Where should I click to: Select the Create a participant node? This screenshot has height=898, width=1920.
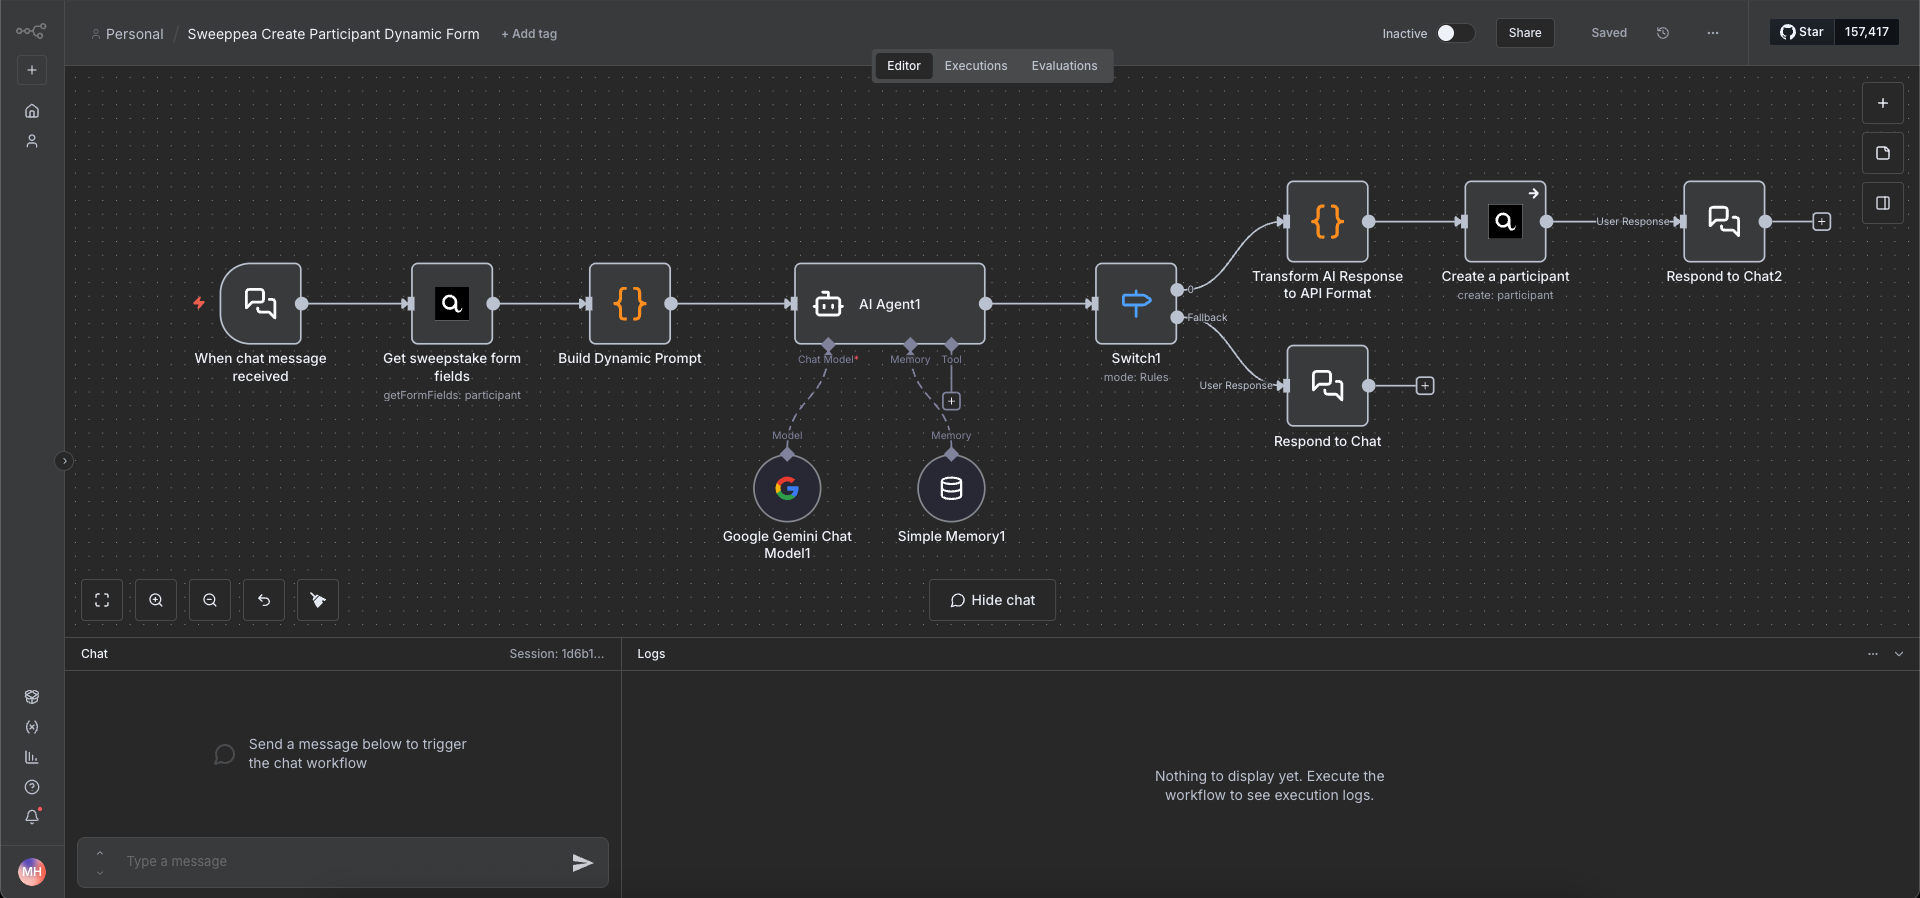pyautogui.click(x=1505, y=222)
